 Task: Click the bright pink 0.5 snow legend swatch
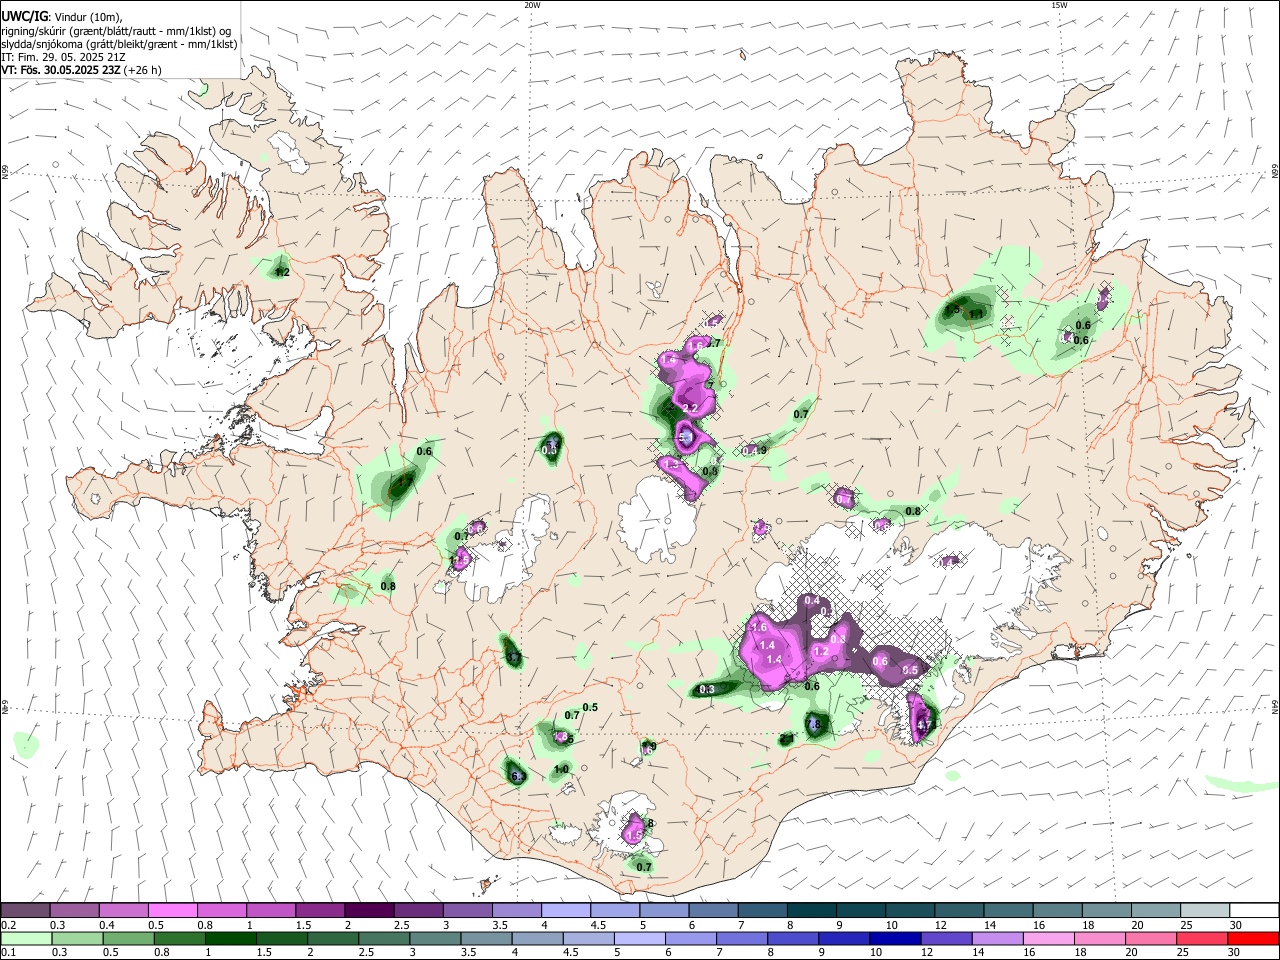click(172, 910)
